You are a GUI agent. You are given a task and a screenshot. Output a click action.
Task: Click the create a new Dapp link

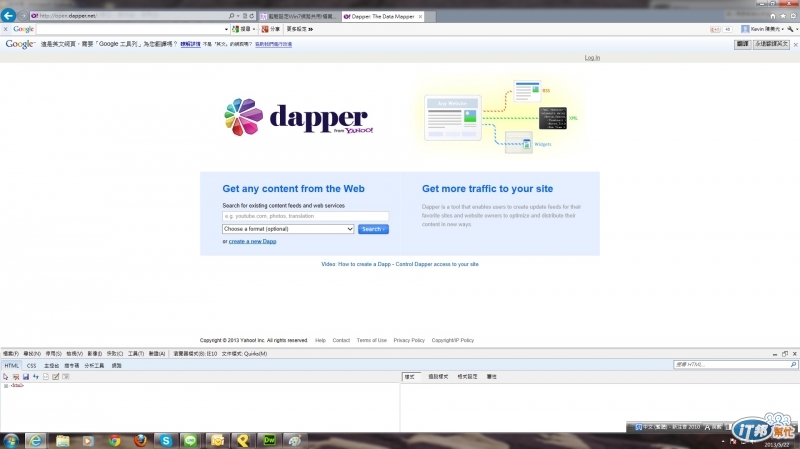coord(253,241)
